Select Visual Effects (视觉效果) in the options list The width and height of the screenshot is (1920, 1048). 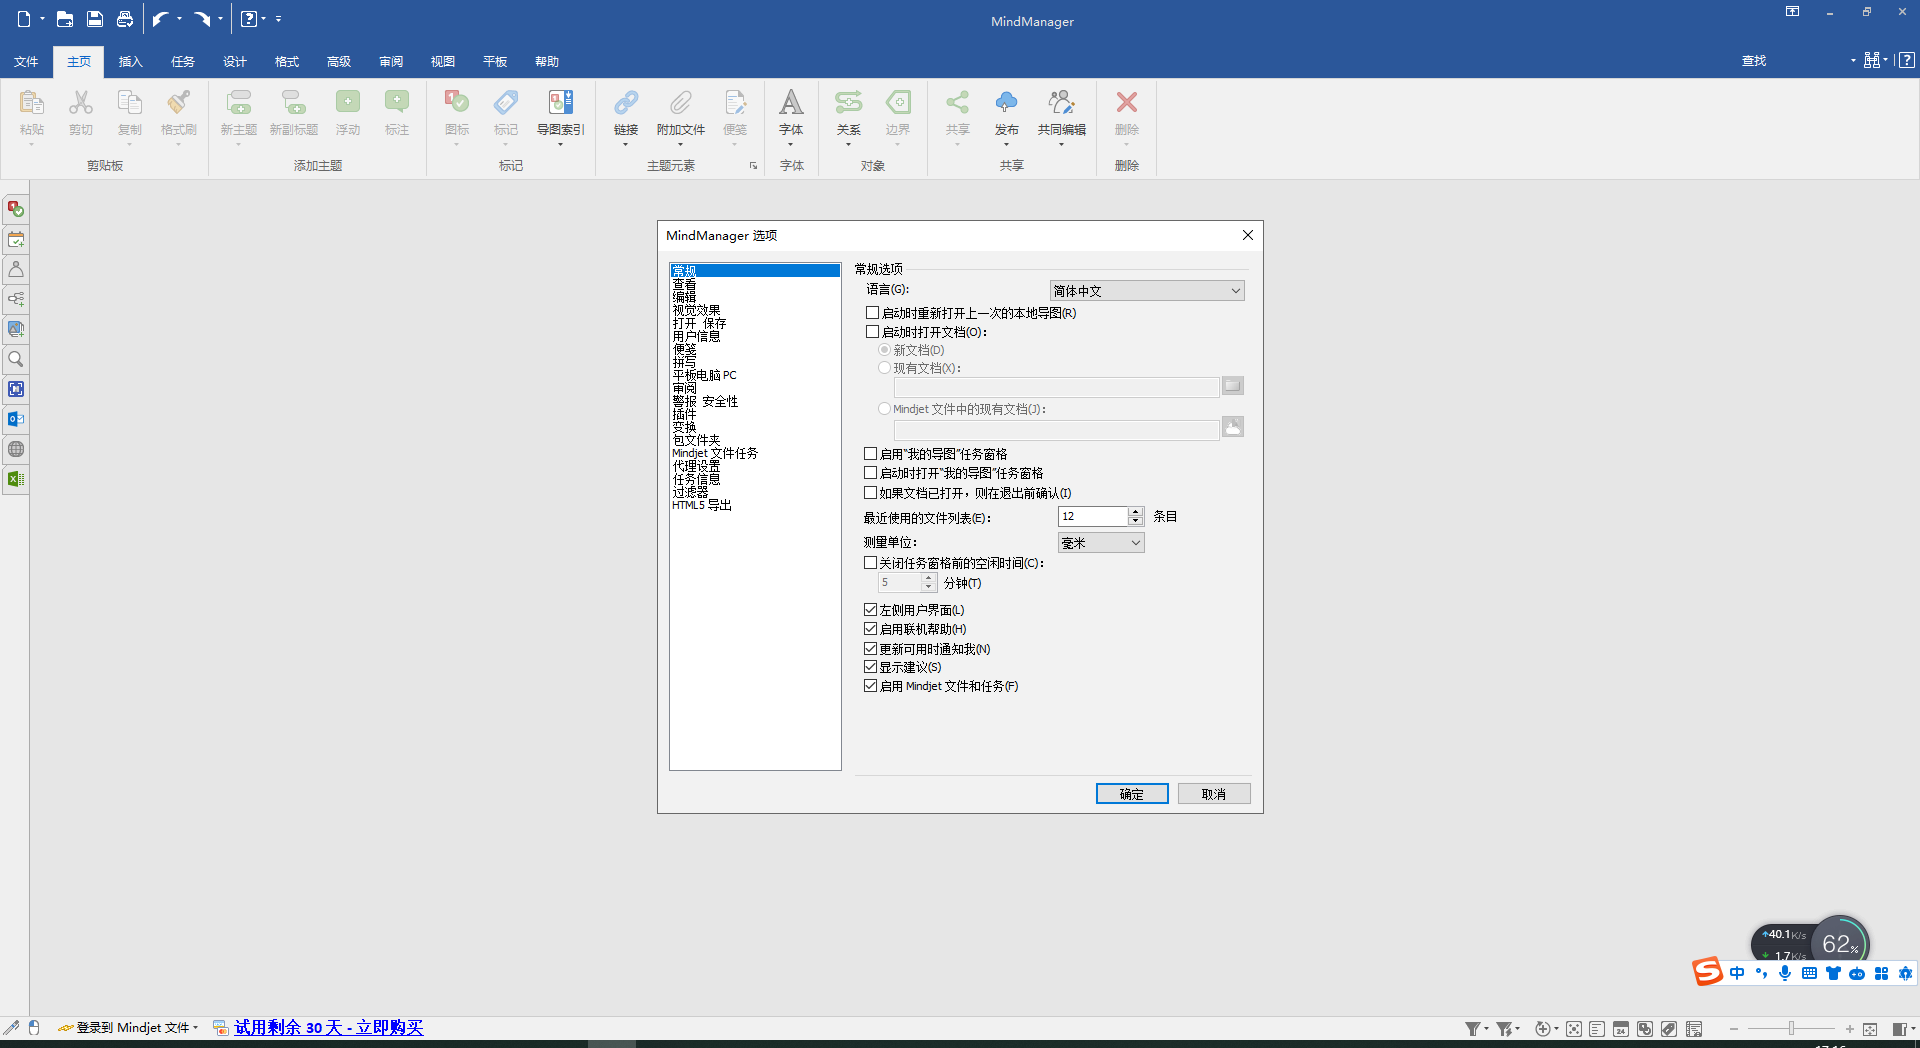(696, 311)
